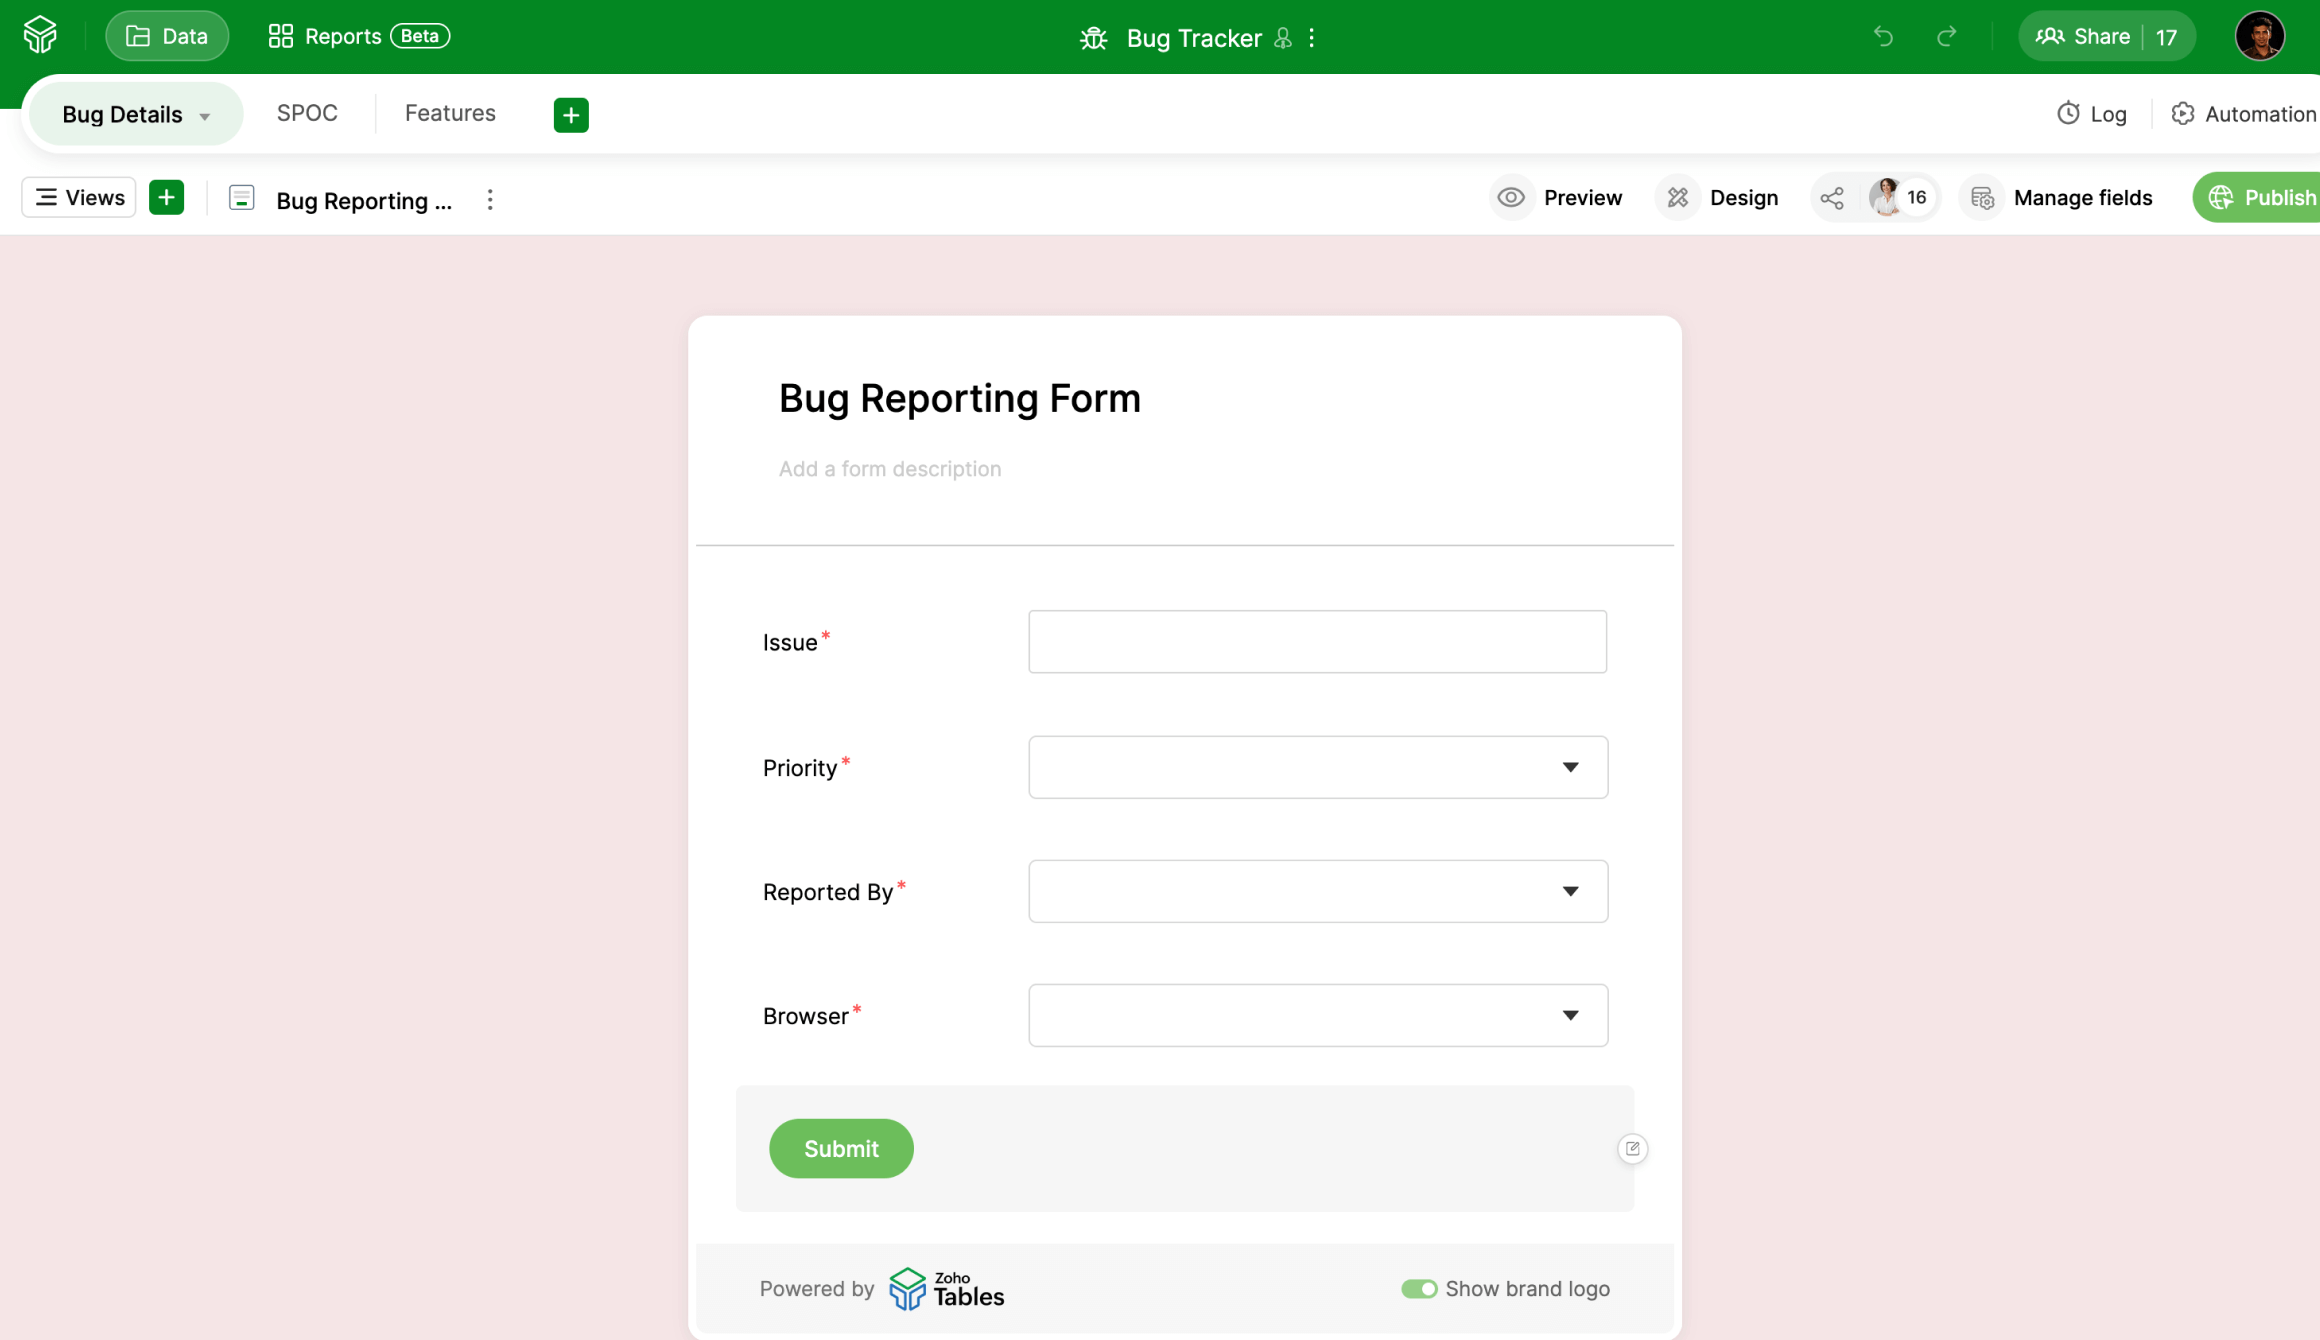Click the undo arrow icon

coord(1883,37)
